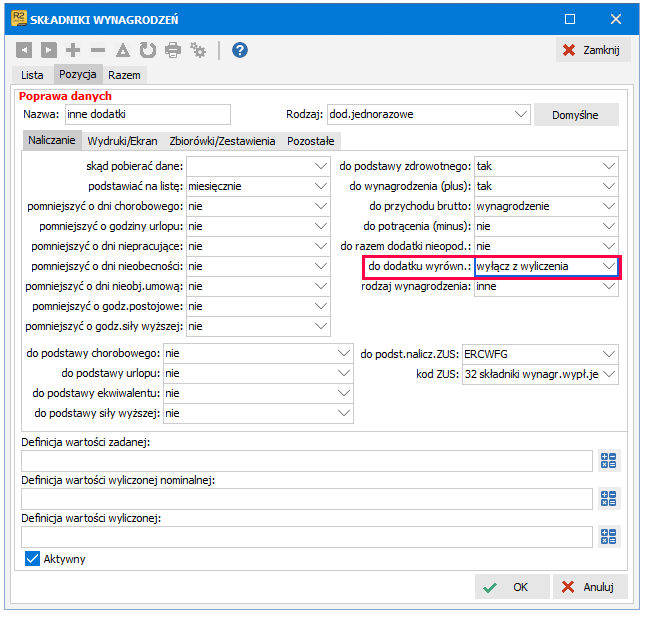648x619 pixels.
Task: Open do razem dodatki nieopod. dropdown
Action: point(609,246)
